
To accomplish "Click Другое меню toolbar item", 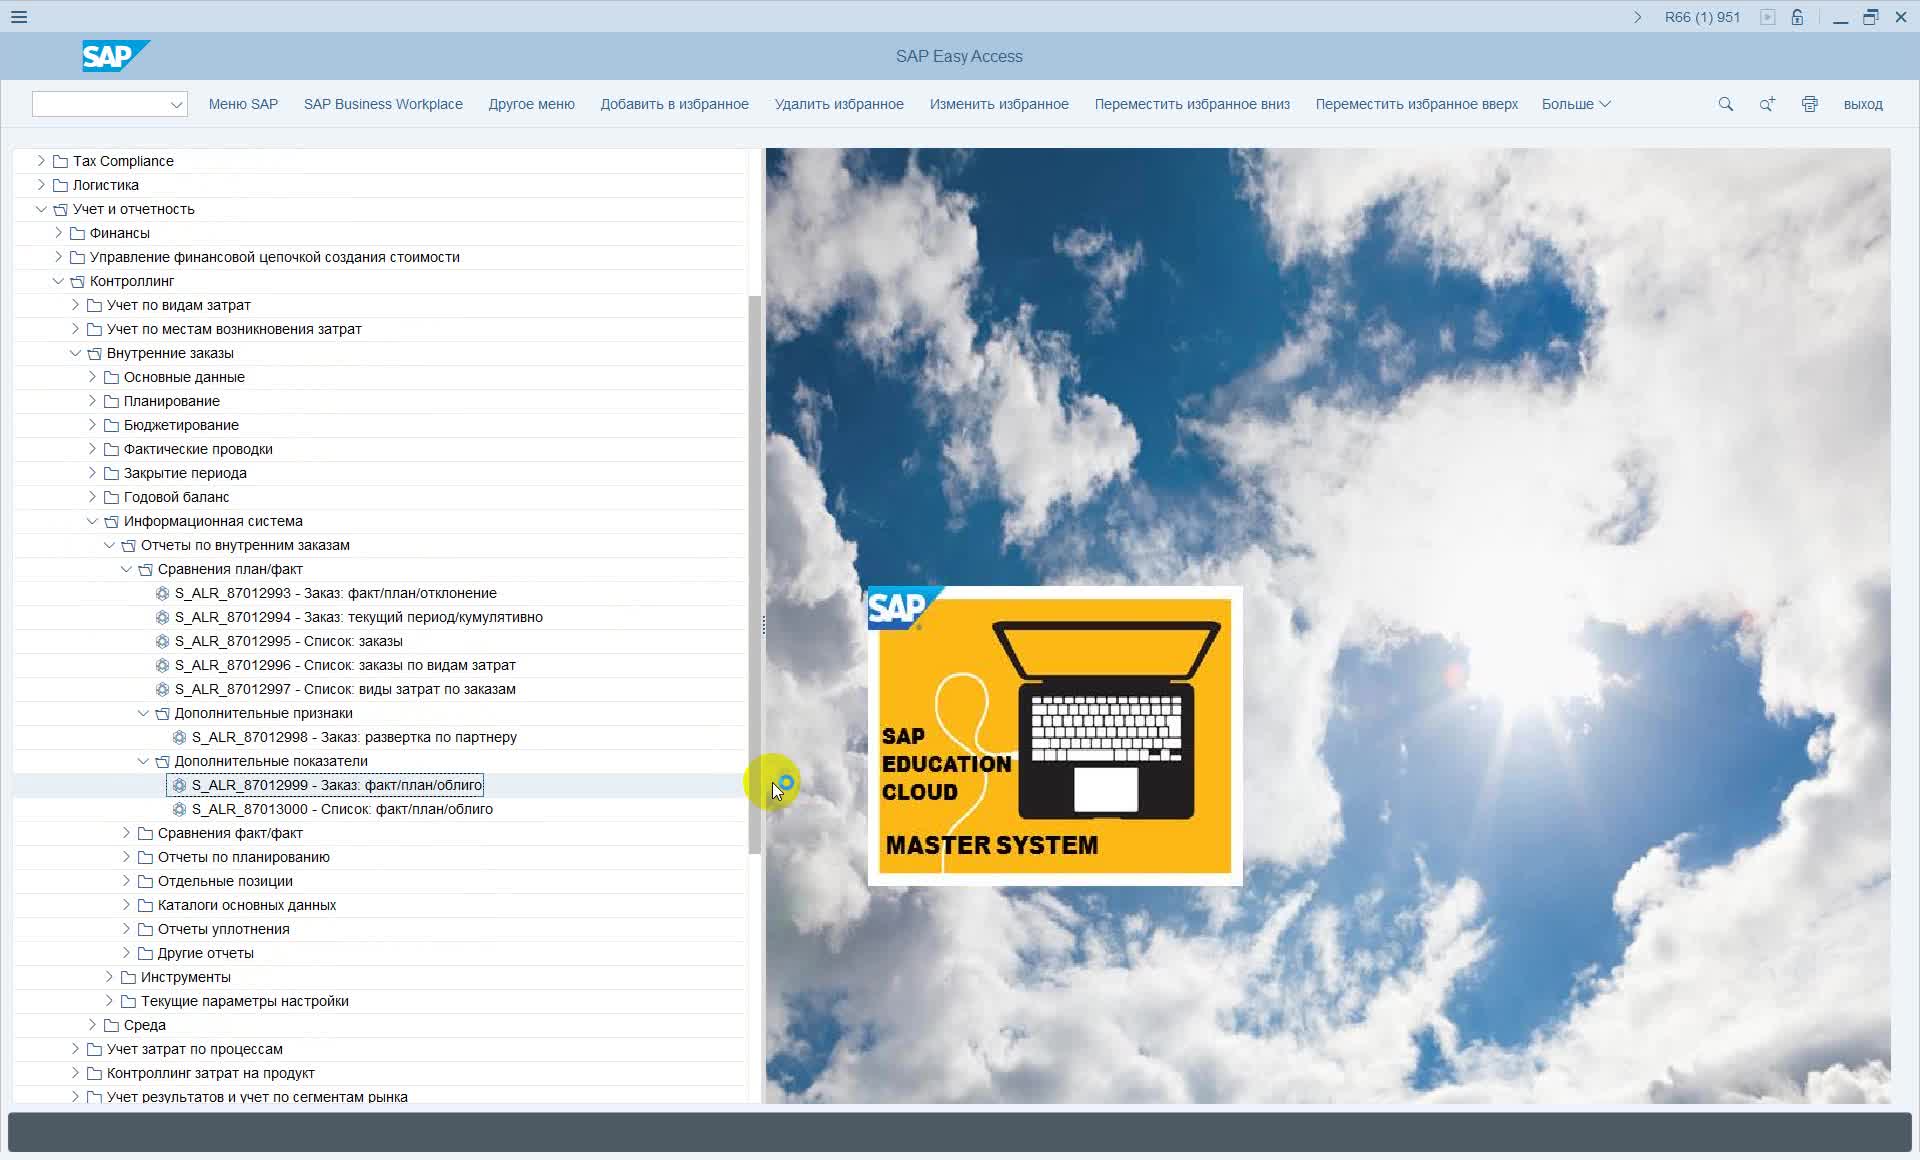I will click(531, 104).
